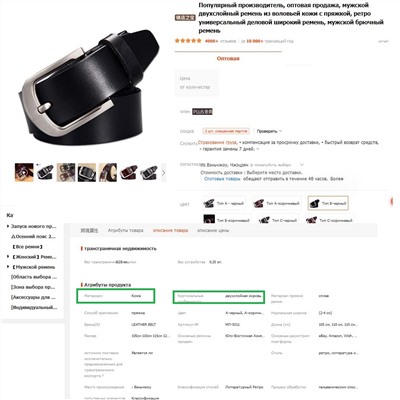400x400 pixels.
Task: Select the brown belt gallery thumbnail
Action: tap(128, 172)
